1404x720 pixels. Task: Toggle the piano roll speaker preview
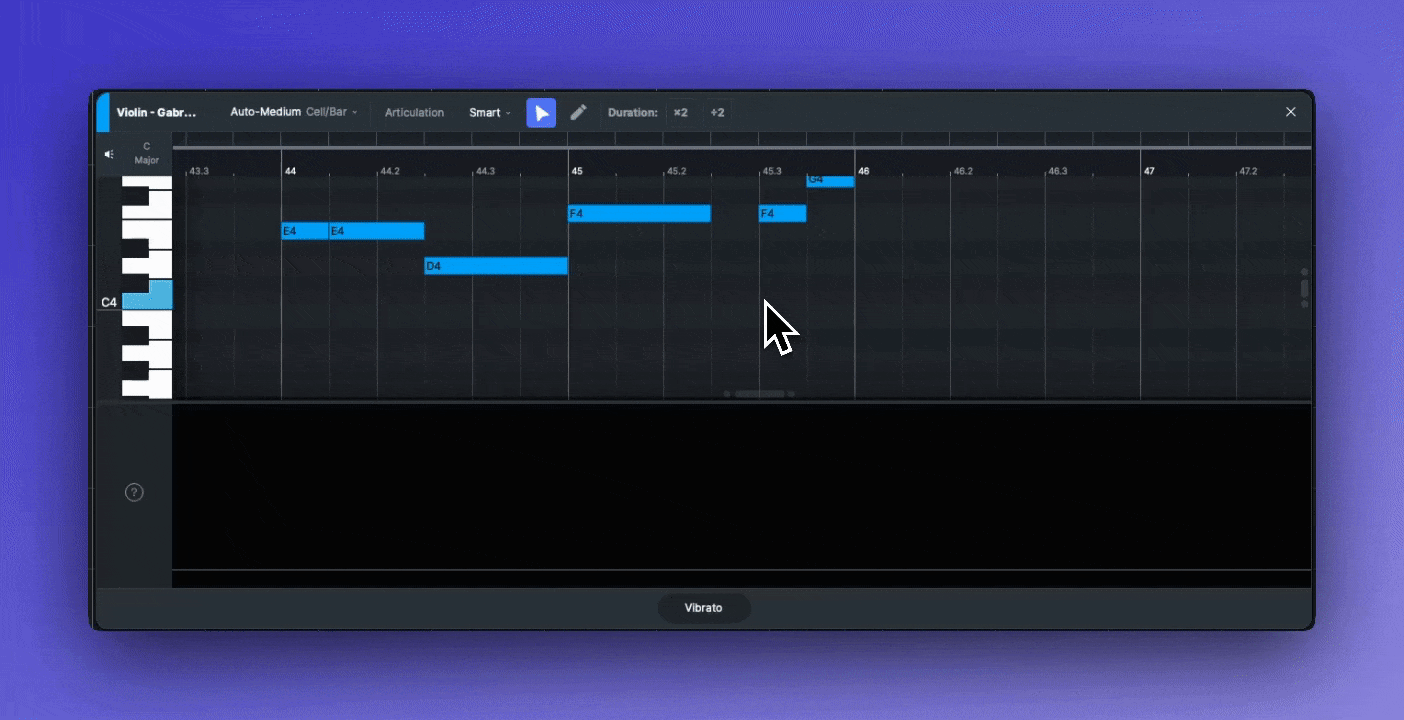pyautogui.click(x=109, y=154)
